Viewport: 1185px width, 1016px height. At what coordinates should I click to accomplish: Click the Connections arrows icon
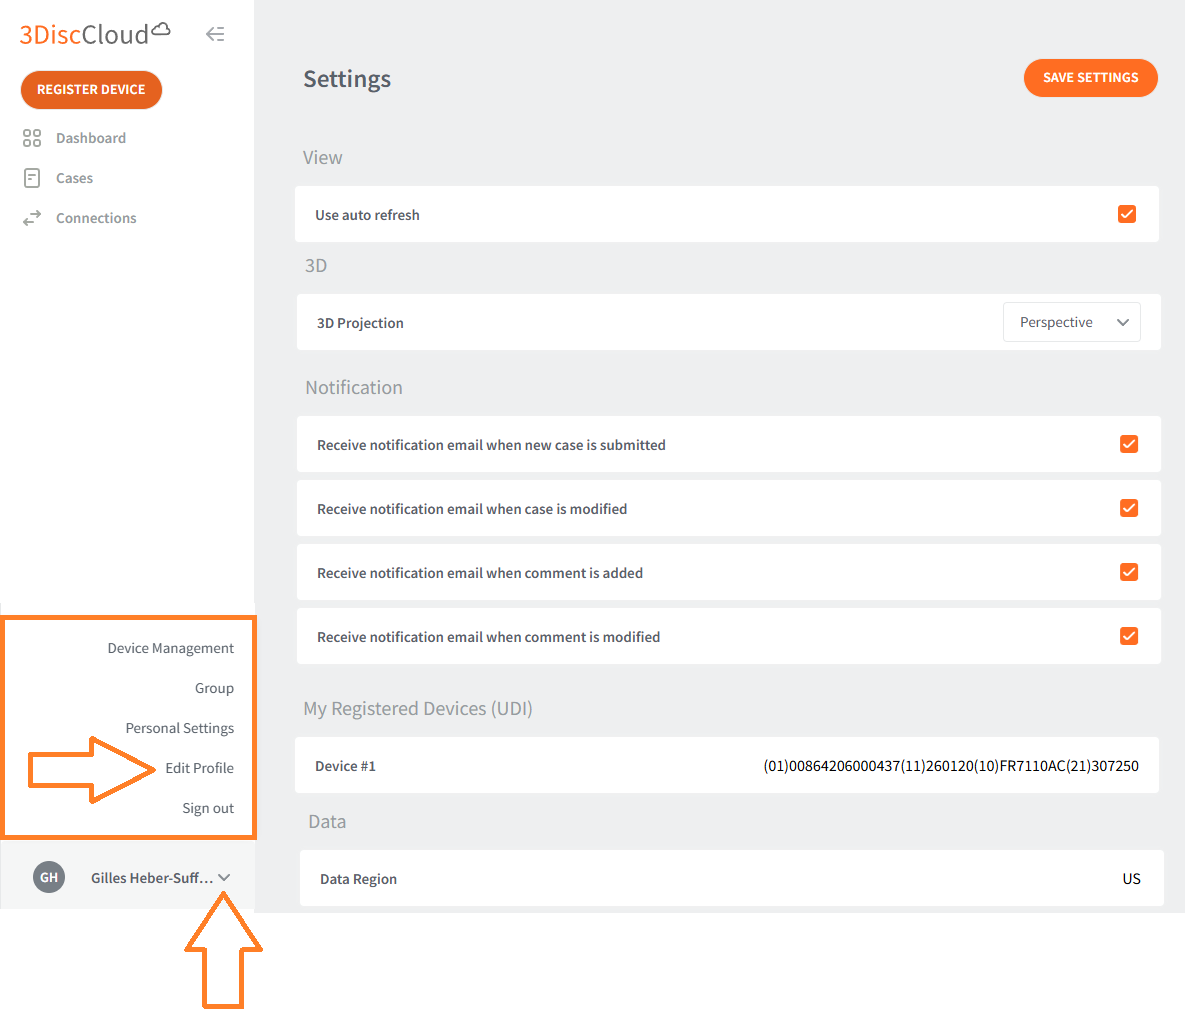point(32,218)
